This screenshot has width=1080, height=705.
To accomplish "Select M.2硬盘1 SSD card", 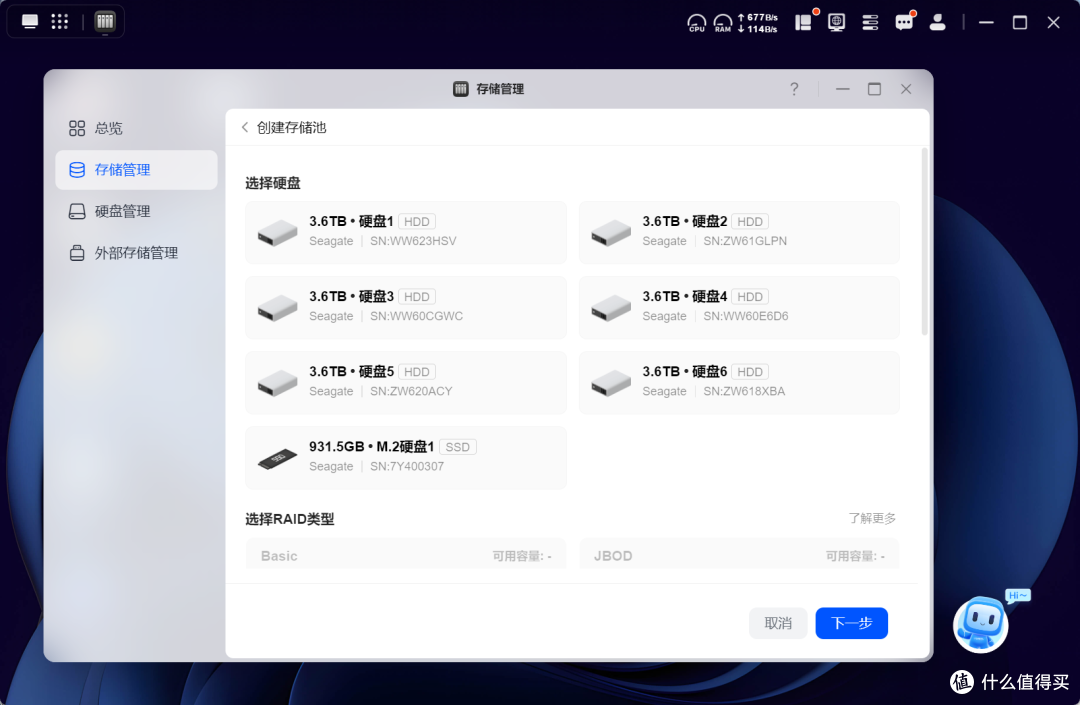I will [x=406, y=457].
